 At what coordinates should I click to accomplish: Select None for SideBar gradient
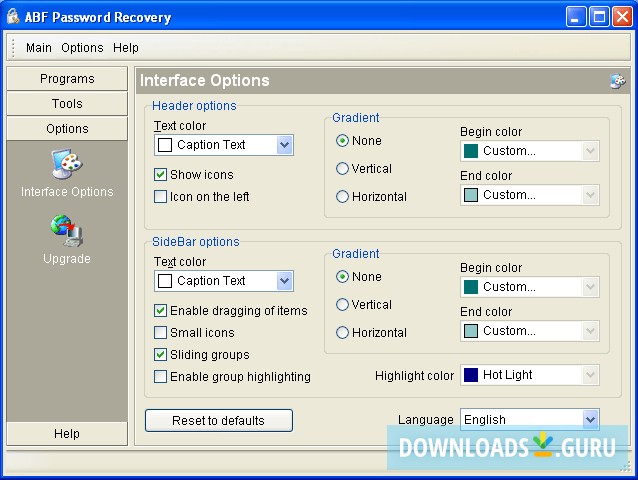(x=342, y=277)
